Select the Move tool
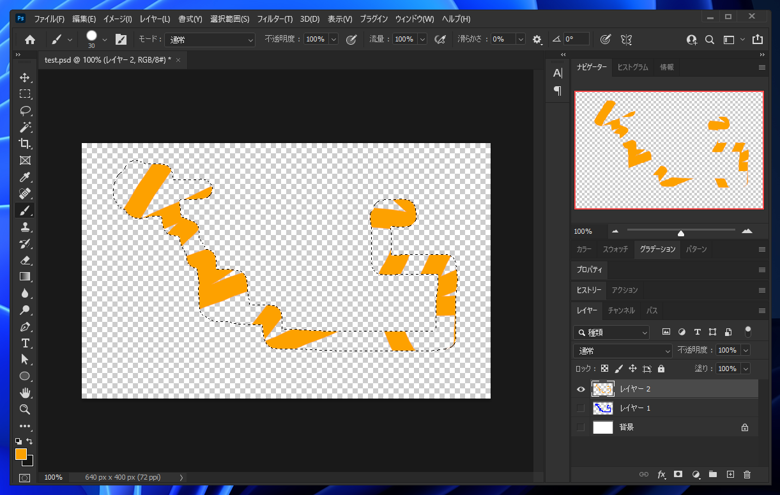Screen dimensions: 780x495 pos(25,77)
